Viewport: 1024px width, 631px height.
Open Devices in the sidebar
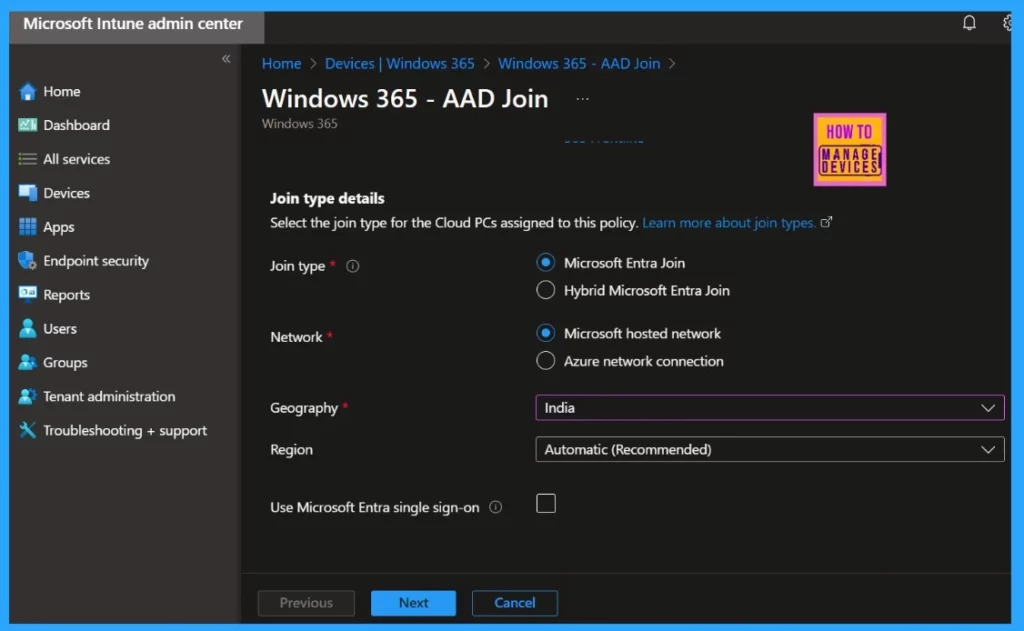66,193
